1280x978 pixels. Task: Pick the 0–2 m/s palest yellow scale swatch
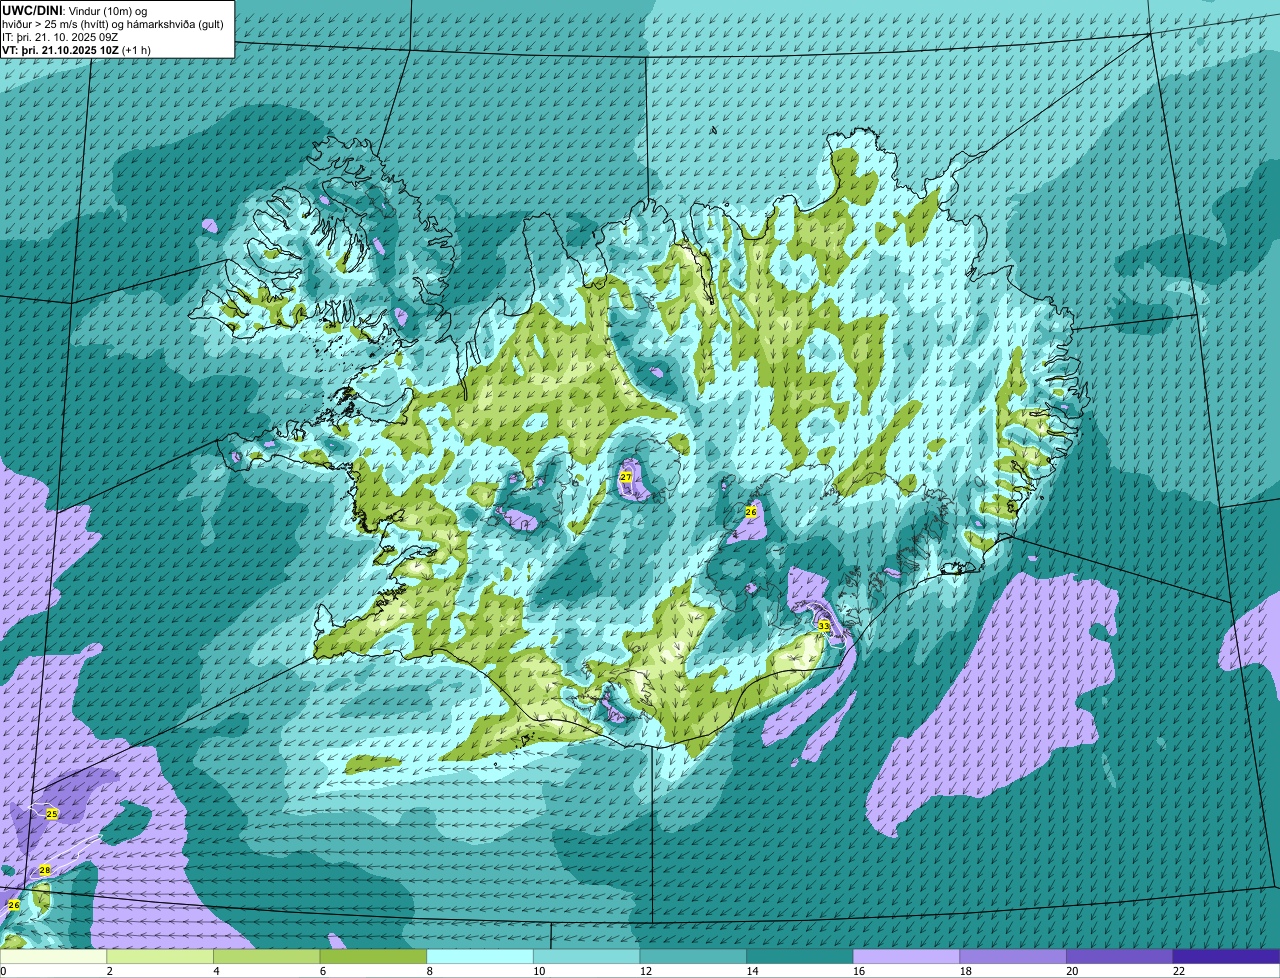(53, 956)
